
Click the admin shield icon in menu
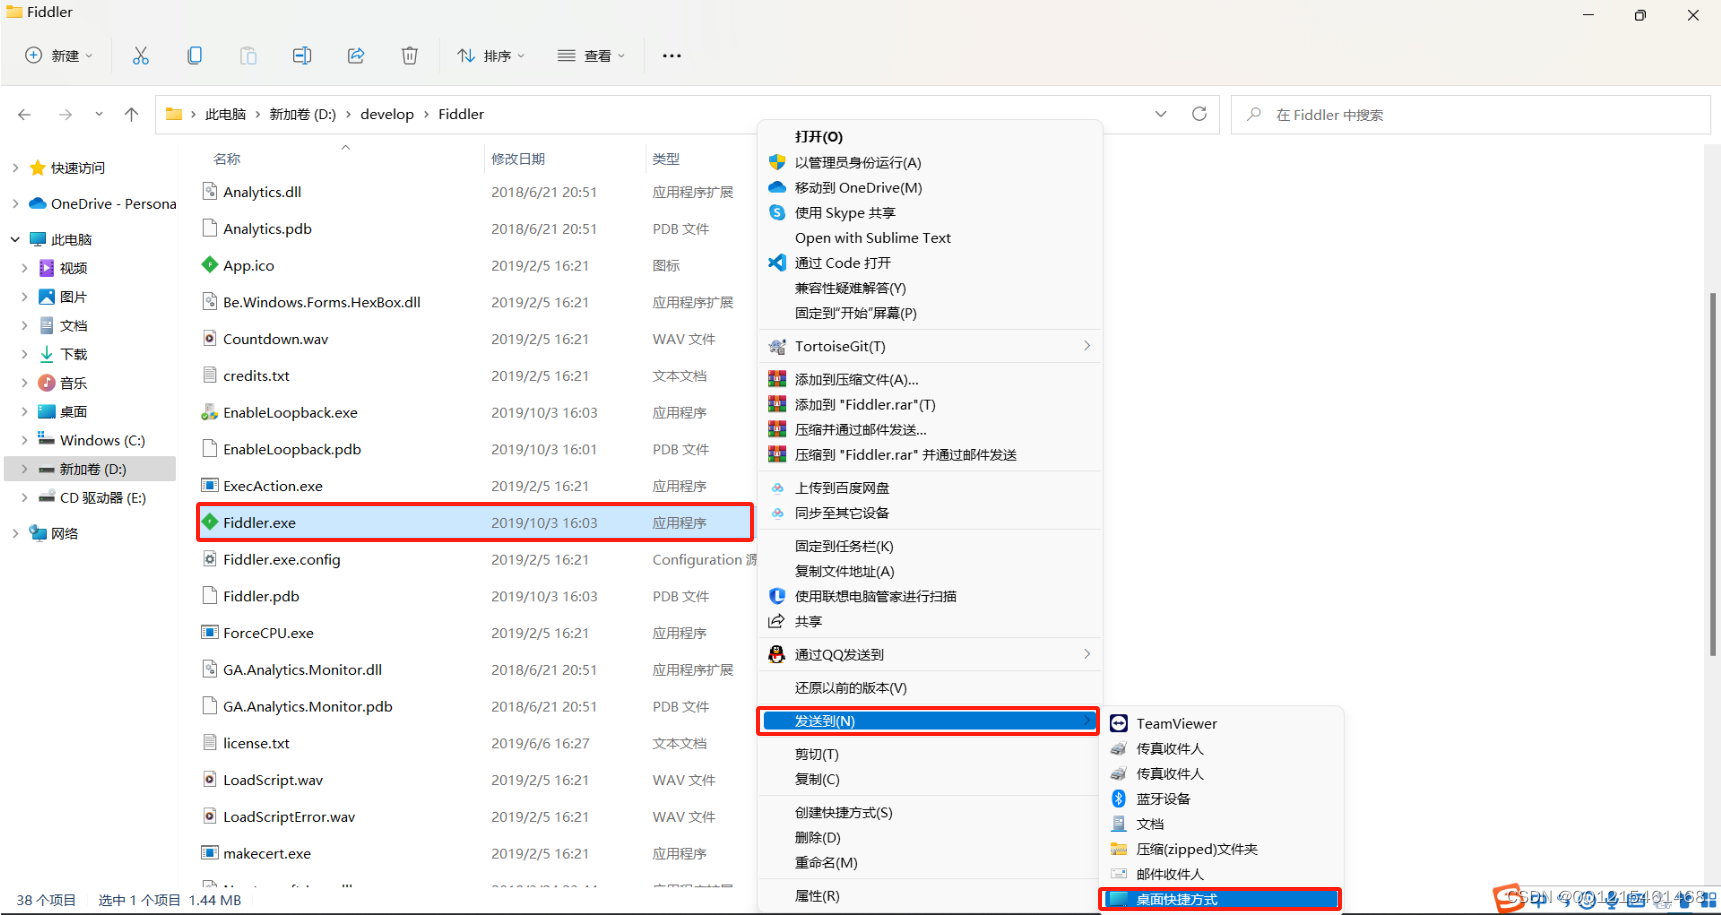pyautogui.click(x=777, y=162)
